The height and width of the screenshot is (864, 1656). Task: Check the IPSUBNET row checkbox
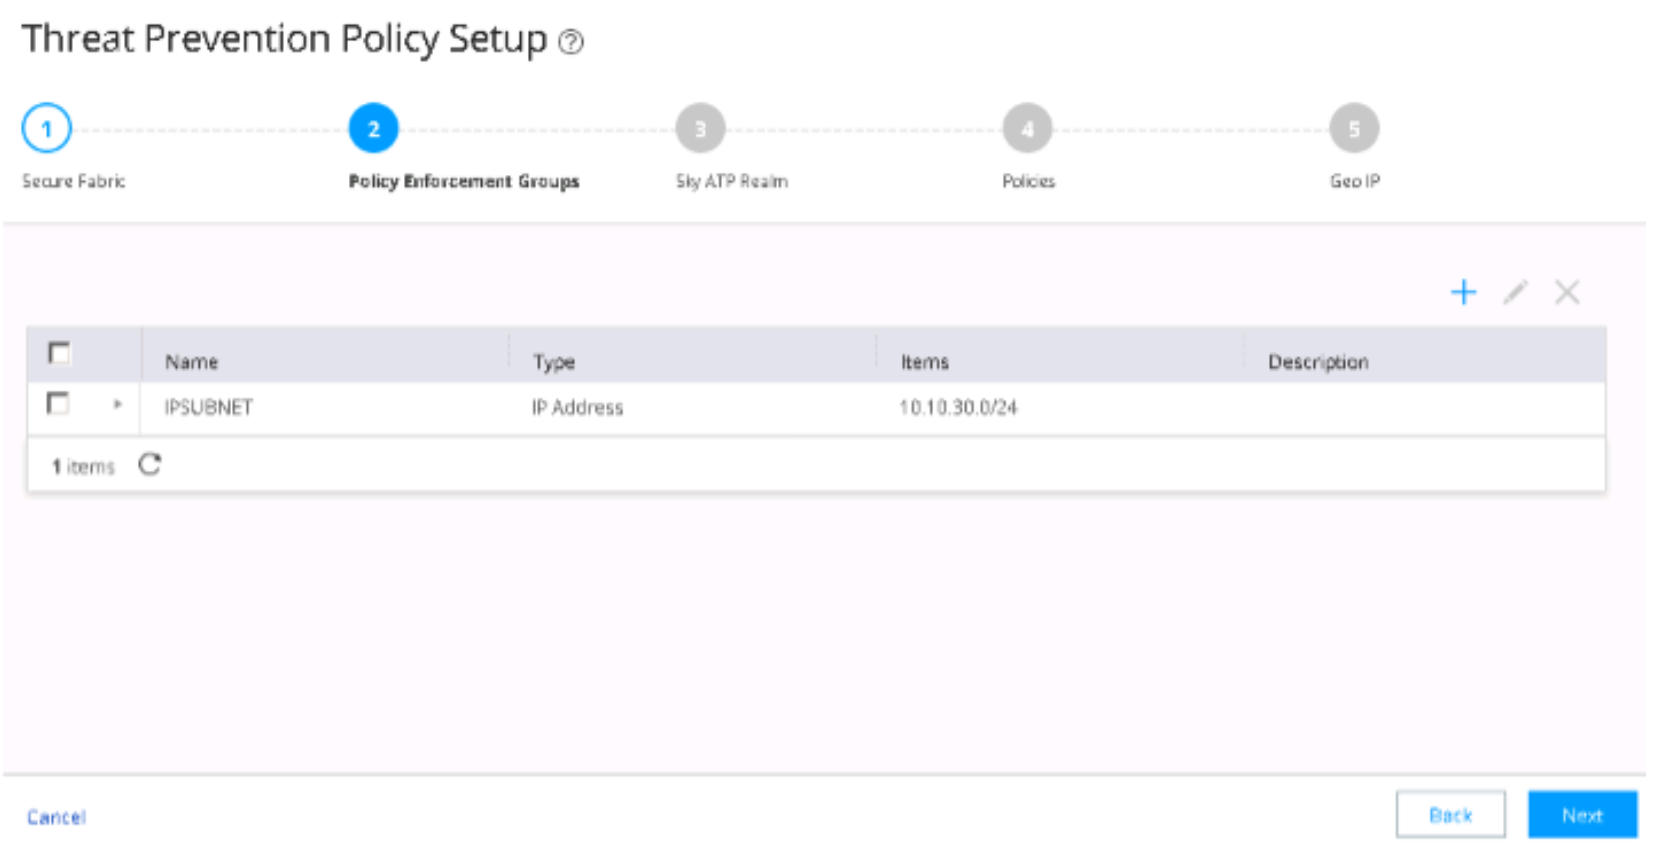tap(58, 404)
